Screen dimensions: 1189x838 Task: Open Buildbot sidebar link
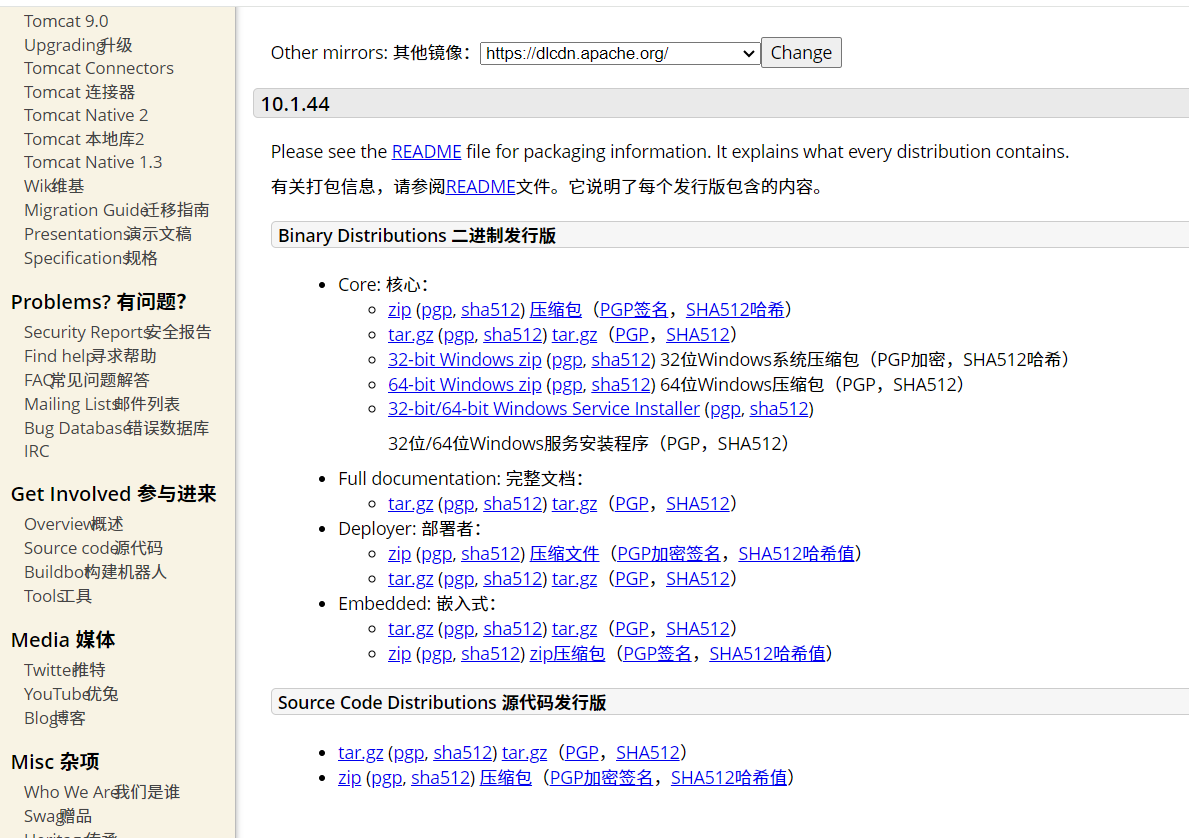(x=95, y=572)
